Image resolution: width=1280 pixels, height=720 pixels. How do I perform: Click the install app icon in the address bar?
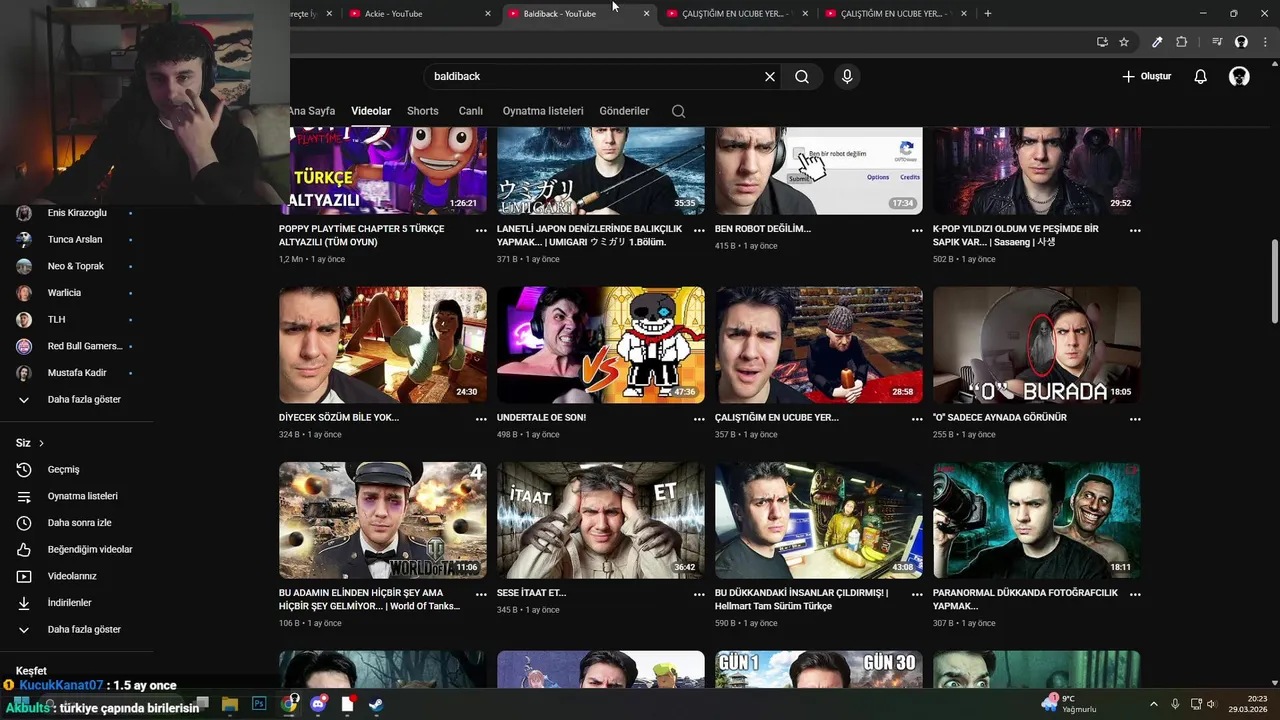1102,42
